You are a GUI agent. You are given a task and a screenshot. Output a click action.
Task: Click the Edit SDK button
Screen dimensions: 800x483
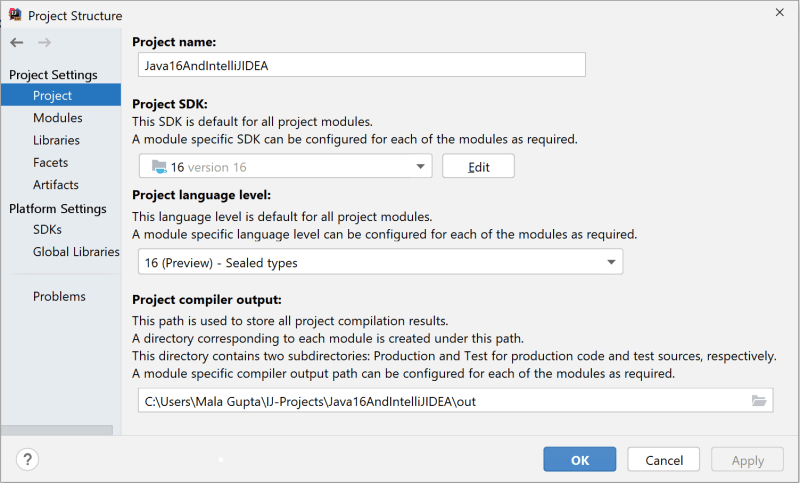(x=478, y=166)
